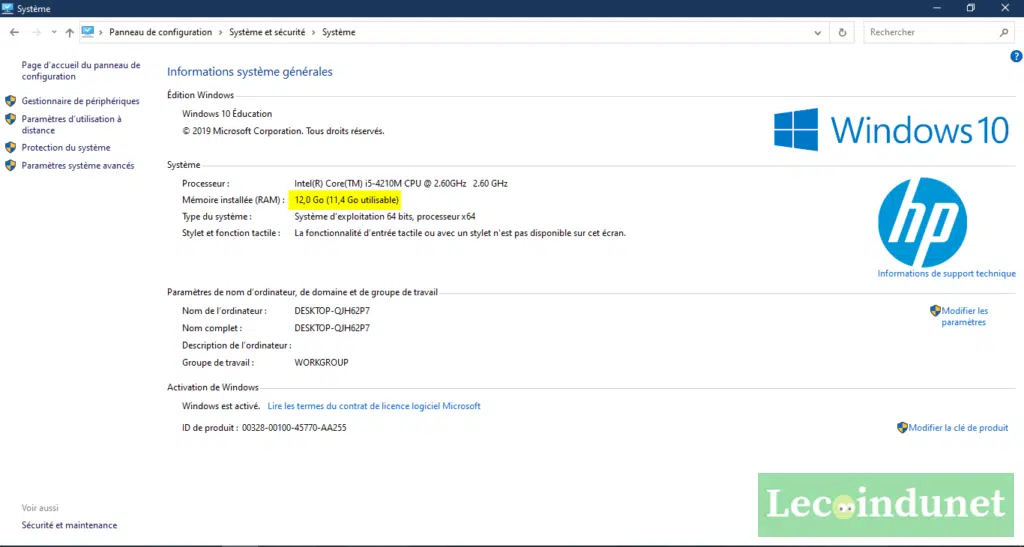Open Sécurité et maintenance link
Viewport: 1024px width, 547px height.
point(69,525)
